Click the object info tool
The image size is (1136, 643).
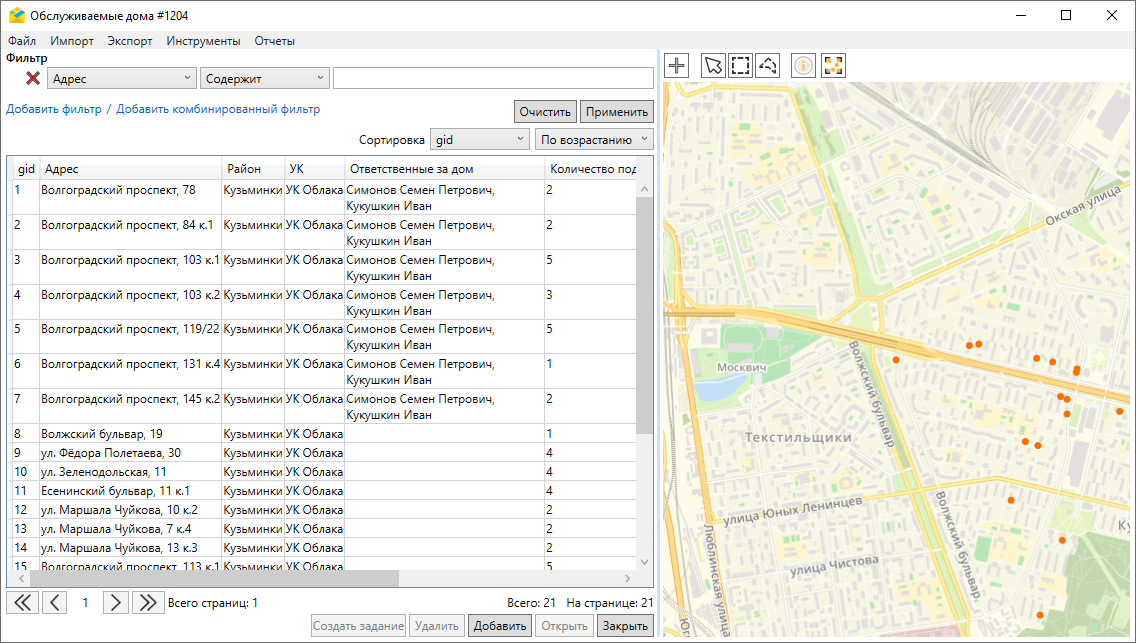click(x=803, y=66)
